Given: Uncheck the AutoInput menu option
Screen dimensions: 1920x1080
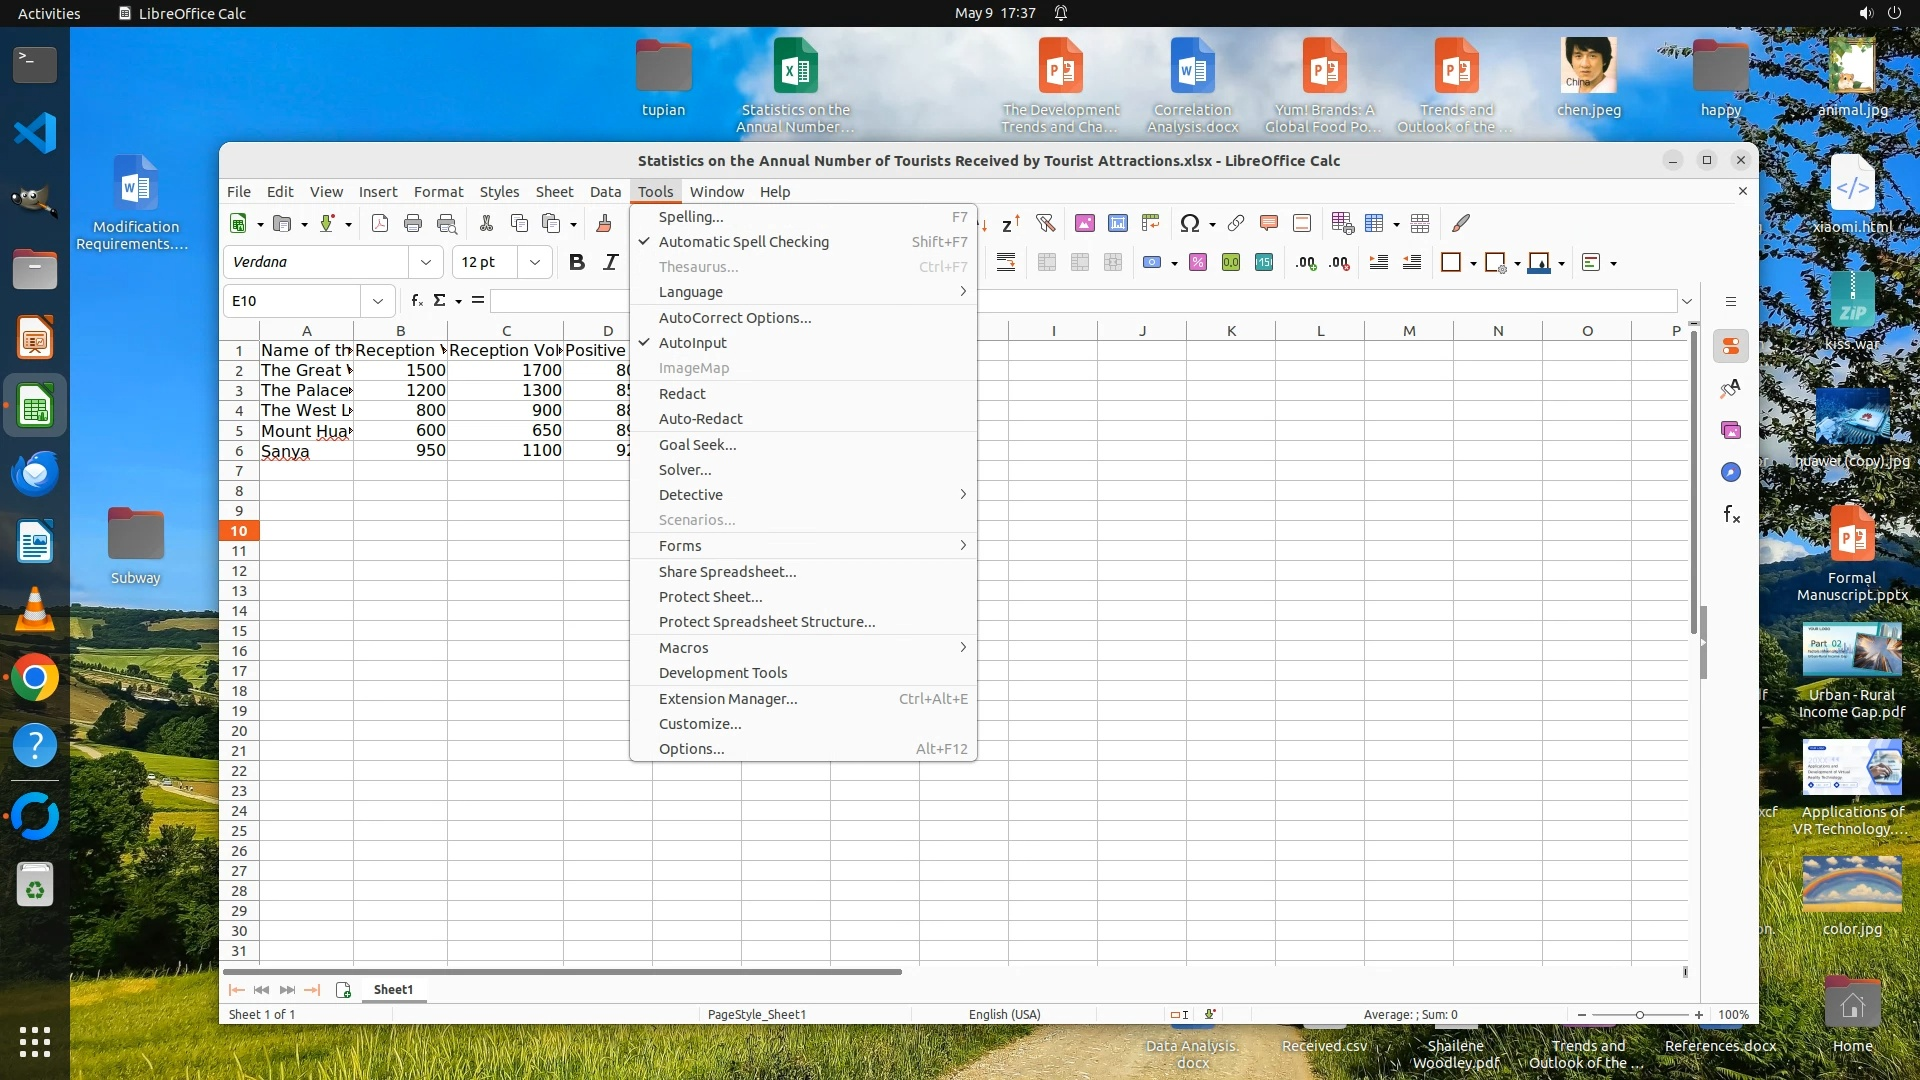Looking at the screenshot, I should tap(692, 343).
